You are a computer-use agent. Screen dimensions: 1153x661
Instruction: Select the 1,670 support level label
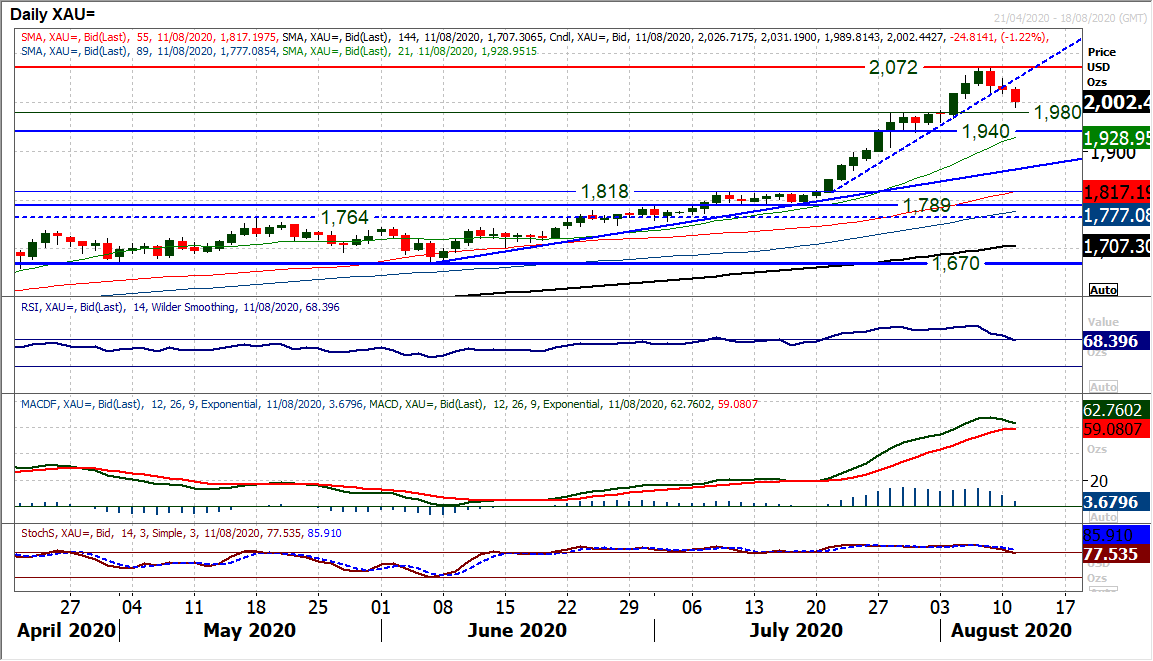click(957, 263)
